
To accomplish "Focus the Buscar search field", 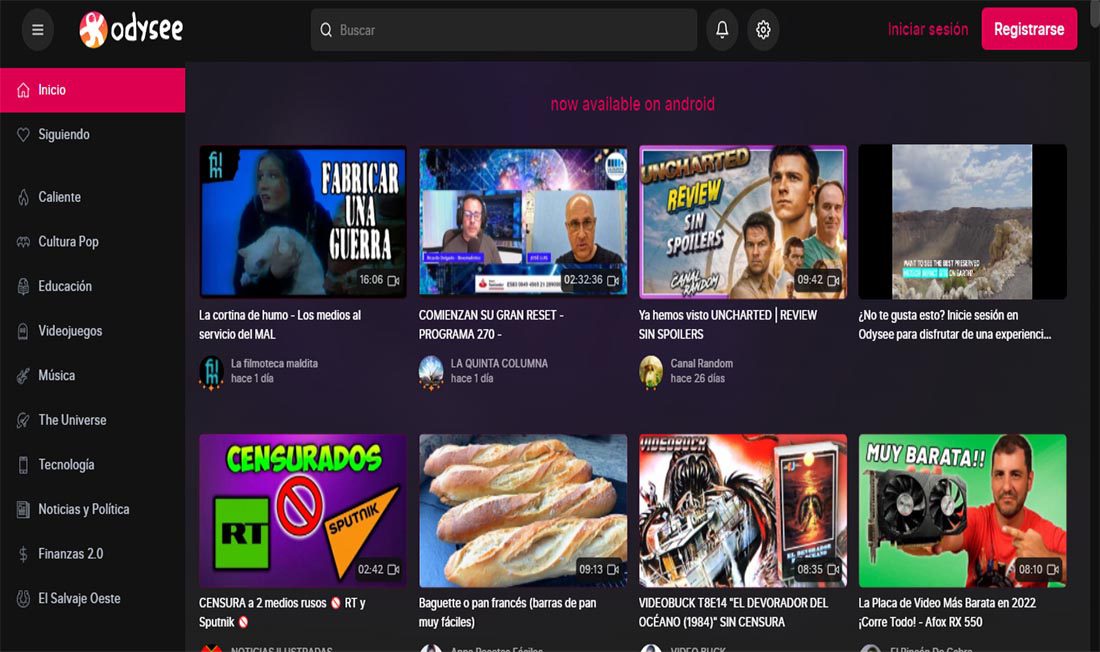I will coord(504,30).
